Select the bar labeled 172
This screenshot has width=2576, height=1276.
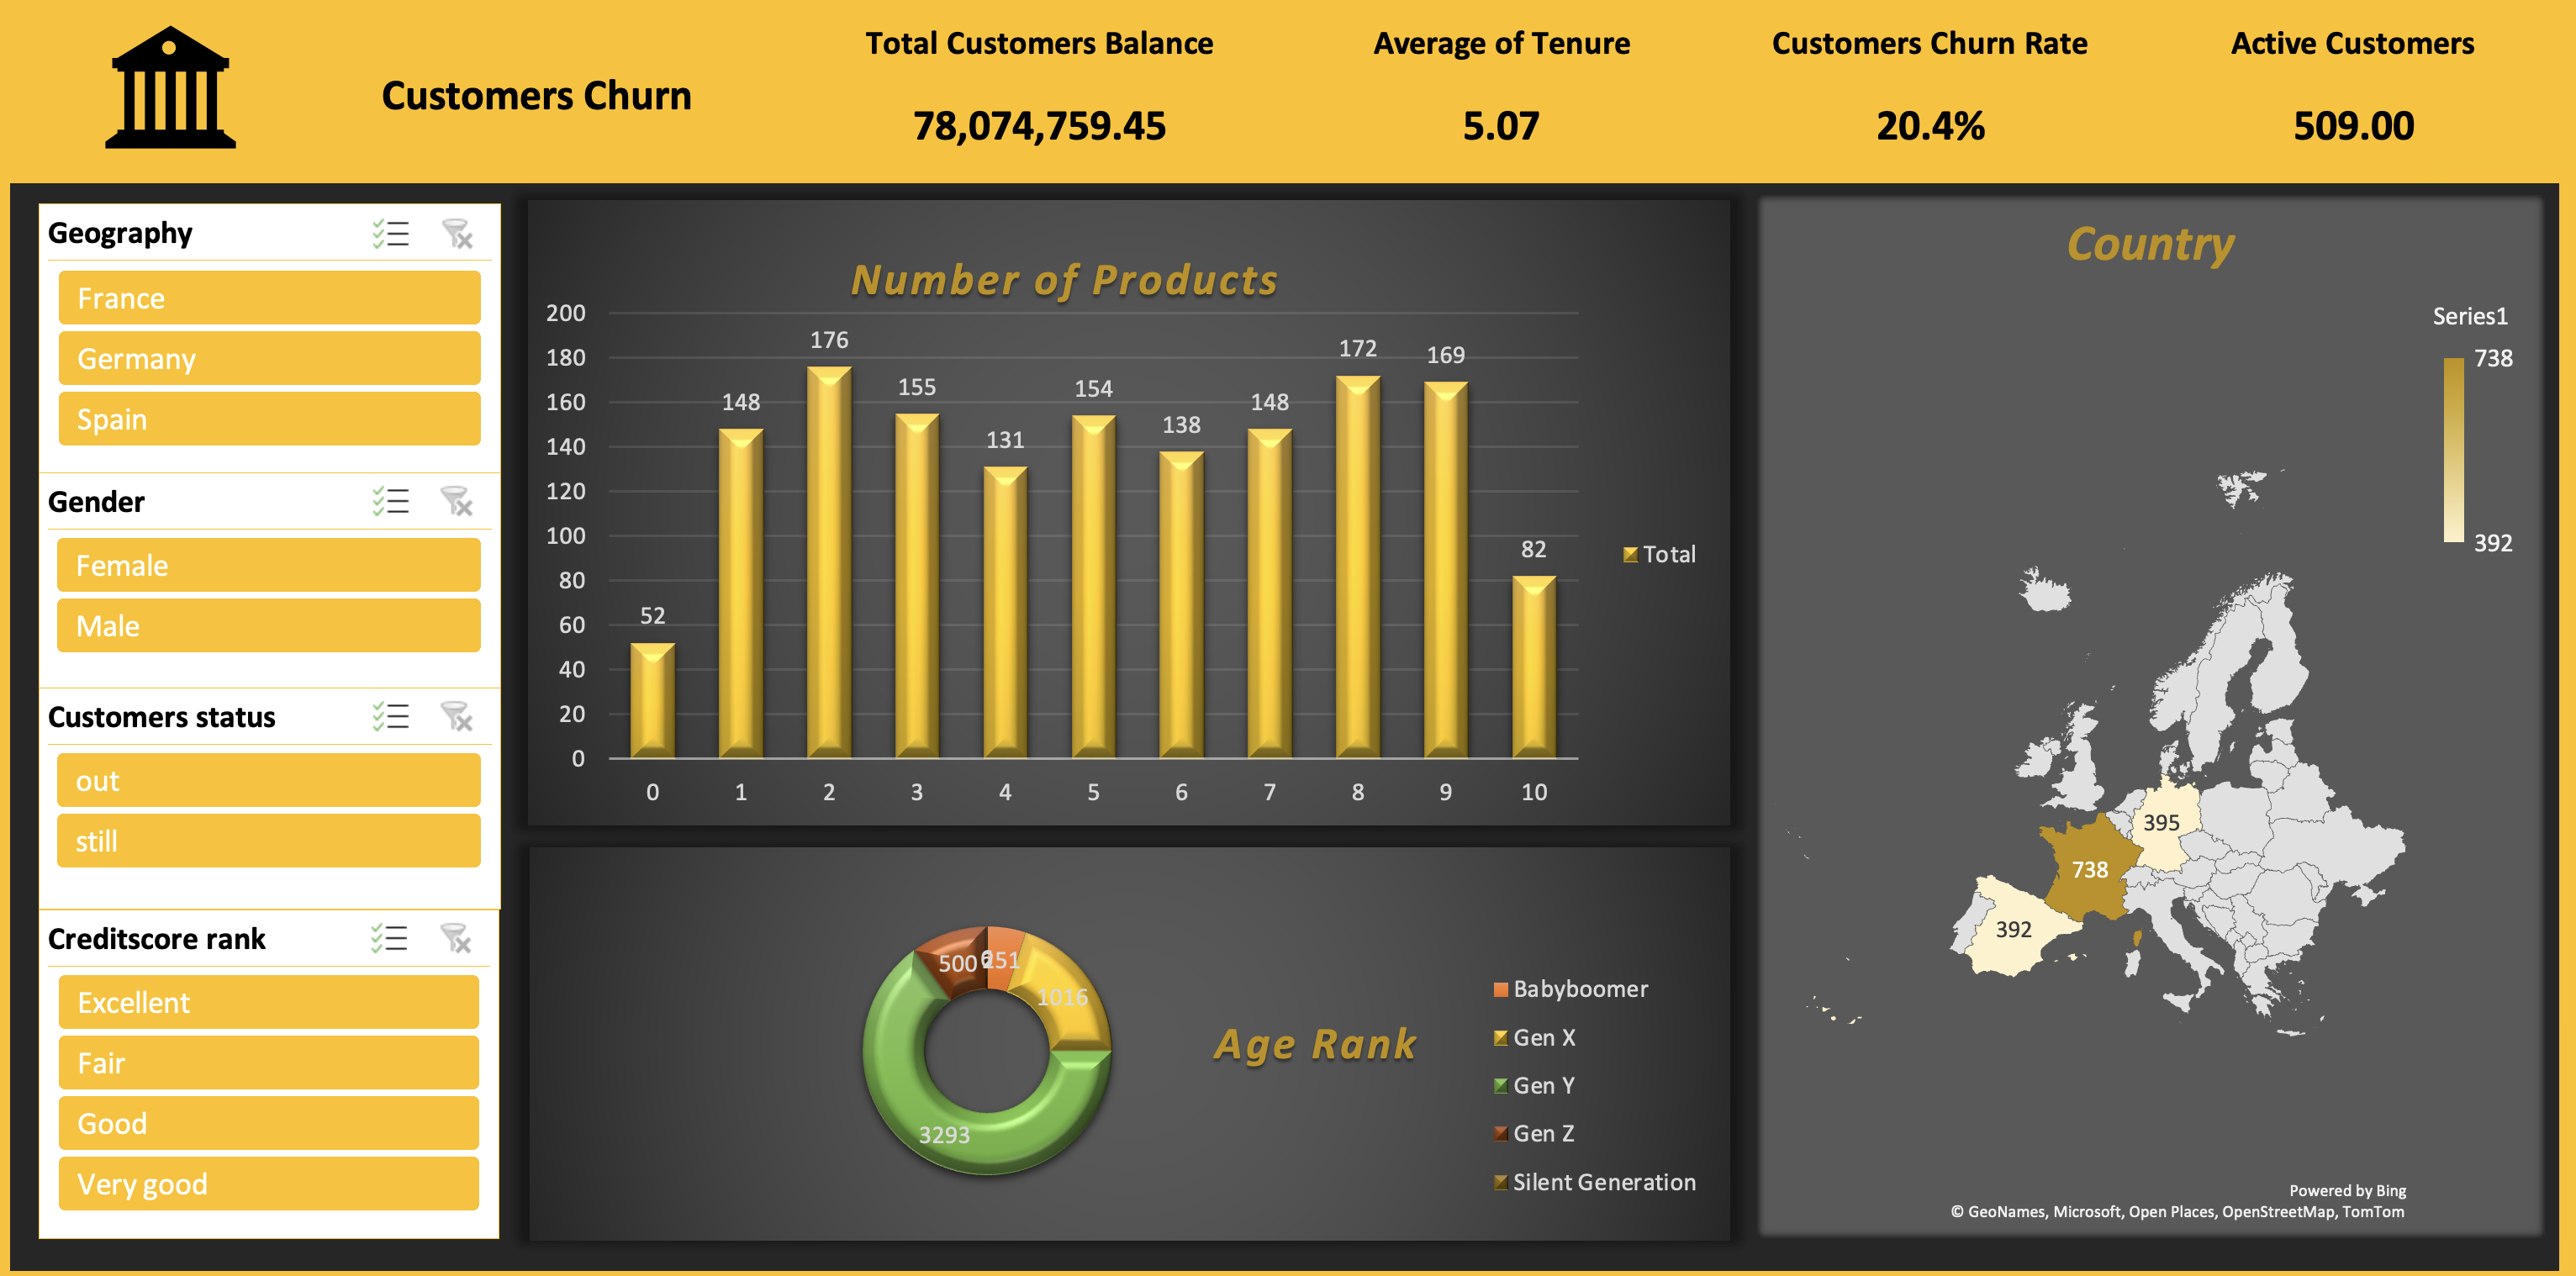[1357, 567]
